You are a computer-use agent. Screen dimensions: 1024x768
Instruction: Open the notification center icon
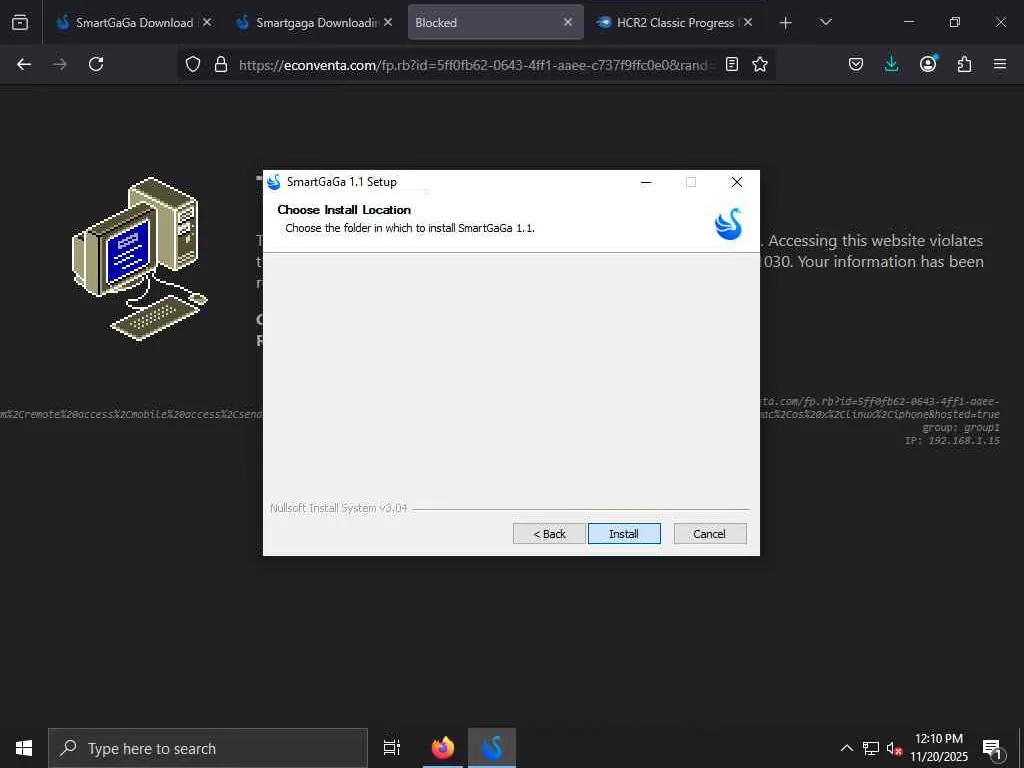point(993,748)
